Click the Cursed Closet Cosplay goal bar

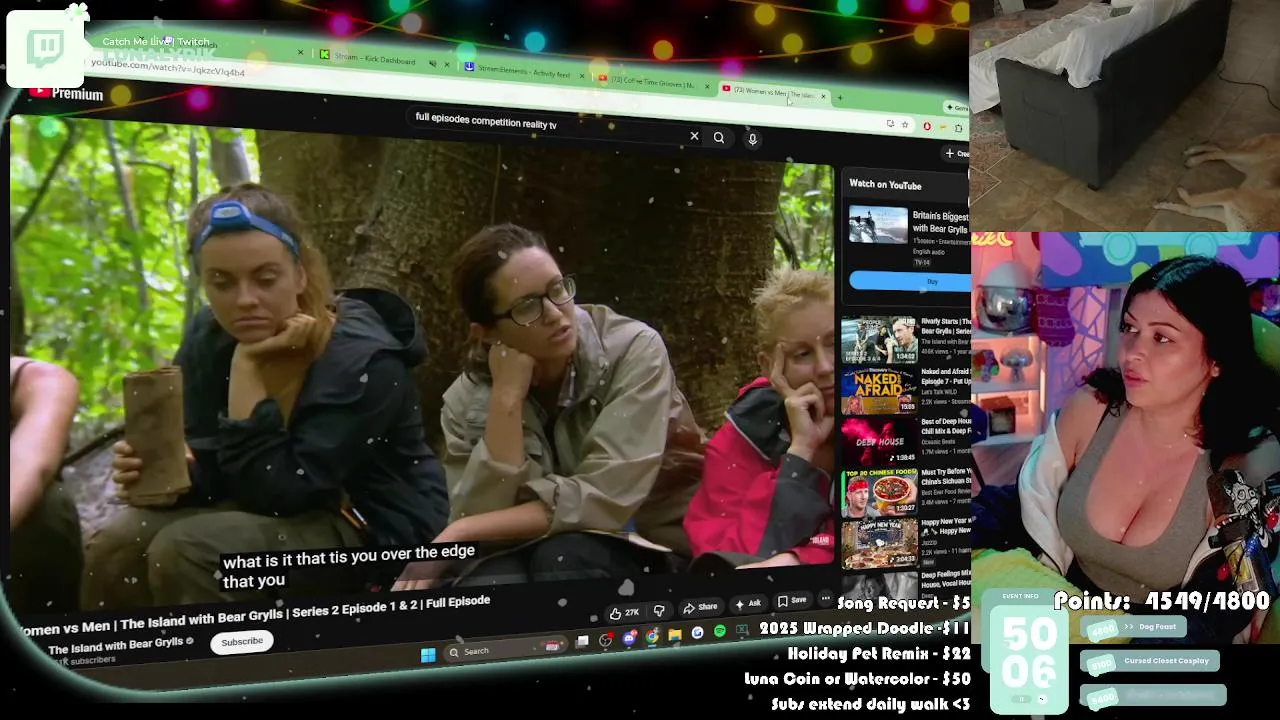pos(1150,661)
